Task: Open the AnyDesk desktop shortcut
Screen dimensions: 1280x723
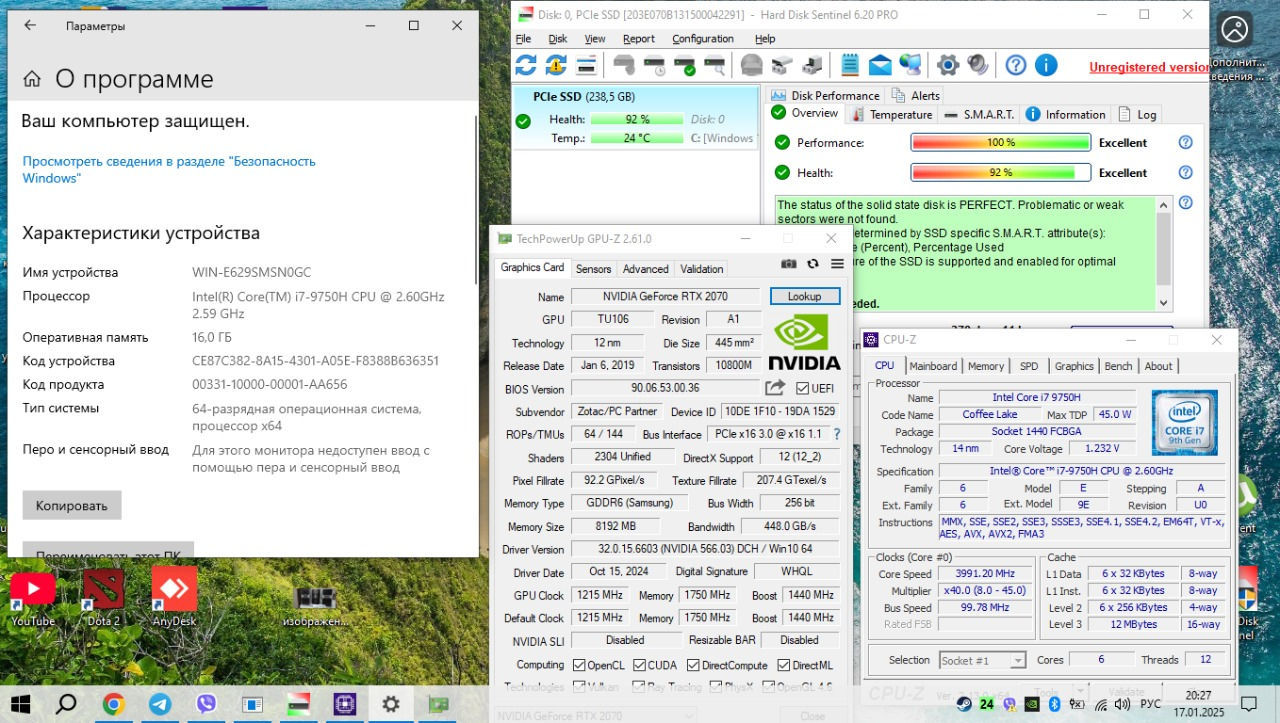Action: pos(174,596)
